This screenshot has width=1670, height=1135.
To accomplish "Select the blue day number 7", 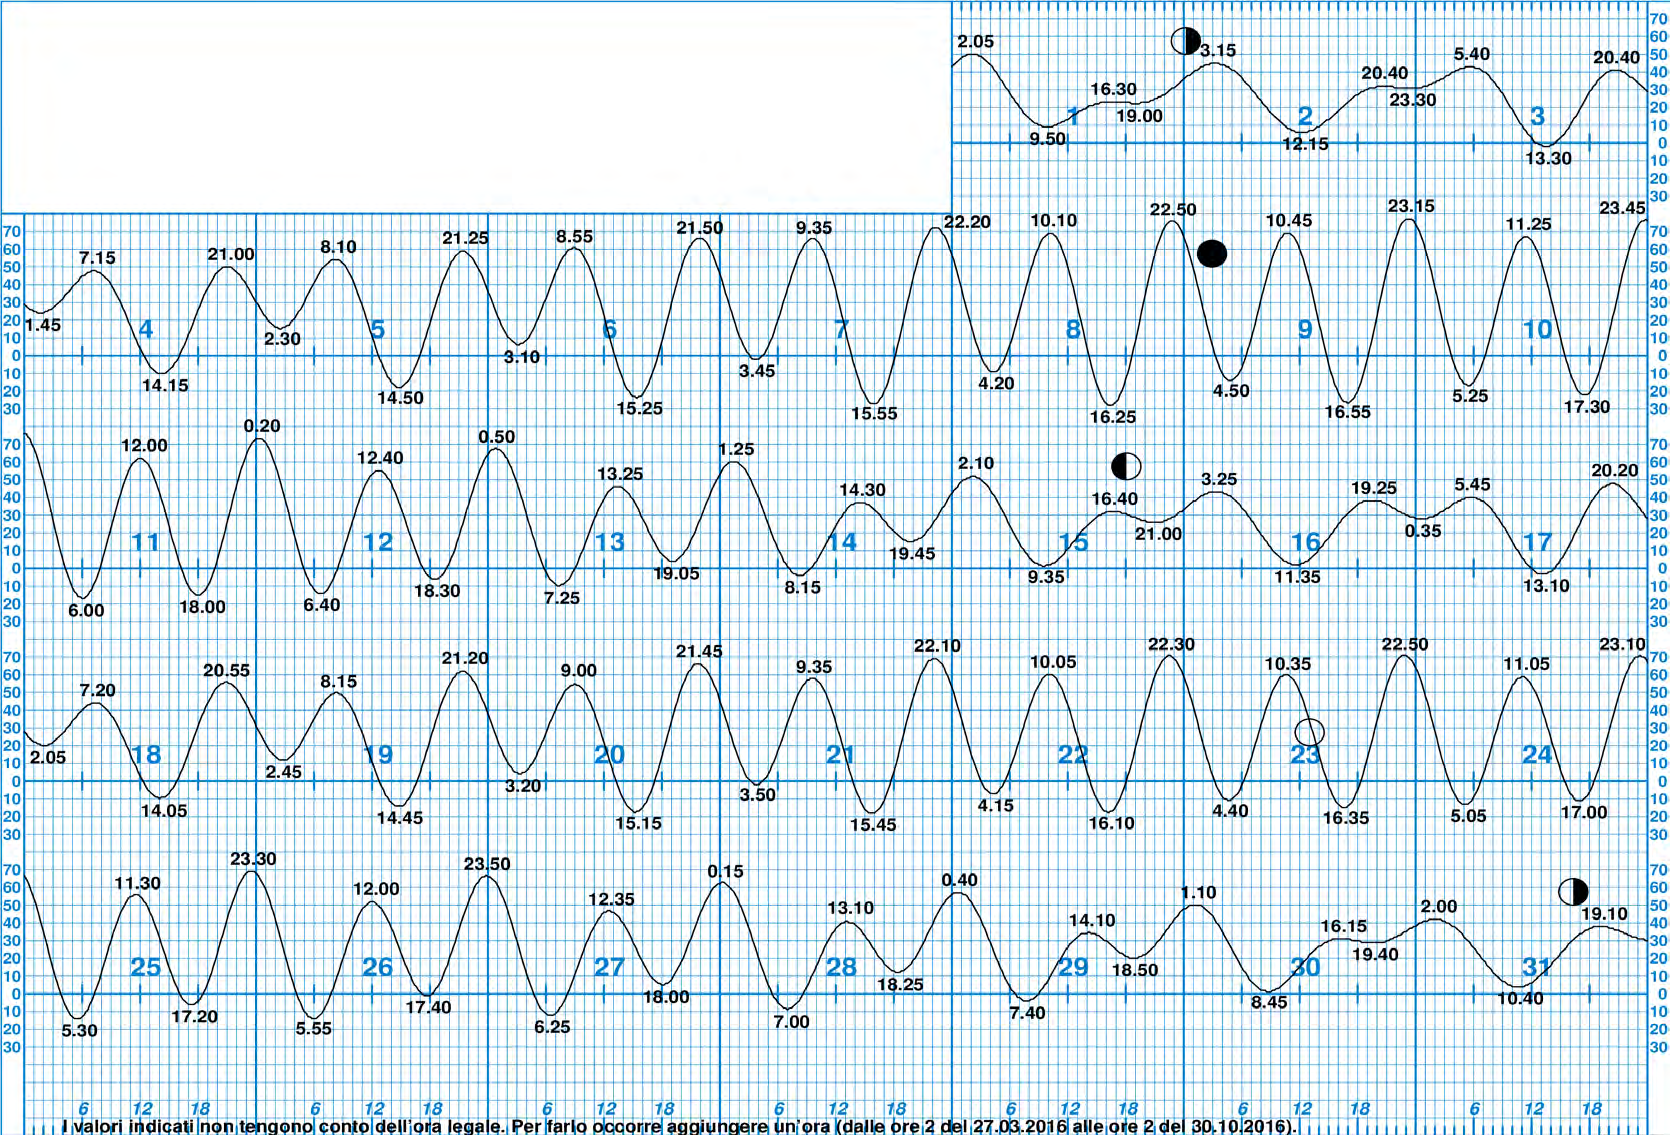I will (842, 329).
